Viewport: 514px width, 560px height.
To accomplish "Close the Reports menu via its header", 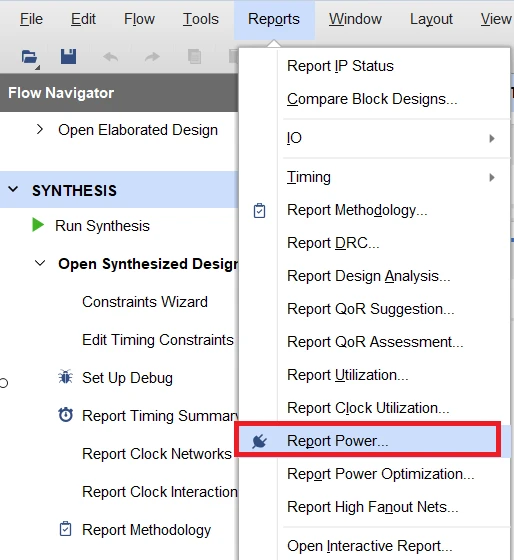I will coord(274,20).
